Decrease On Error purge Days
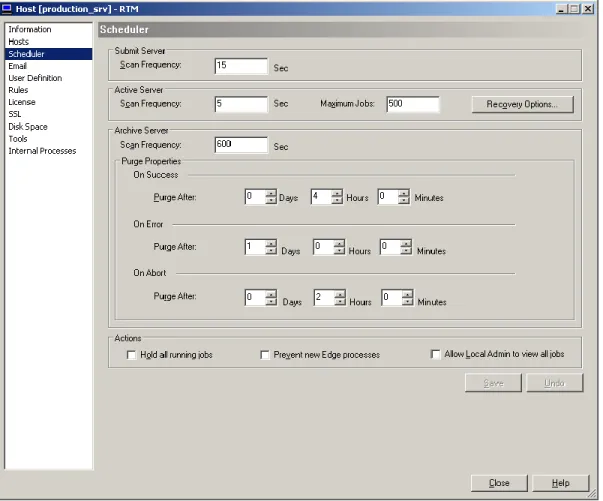The image size is (603, 501). [271, 251]
